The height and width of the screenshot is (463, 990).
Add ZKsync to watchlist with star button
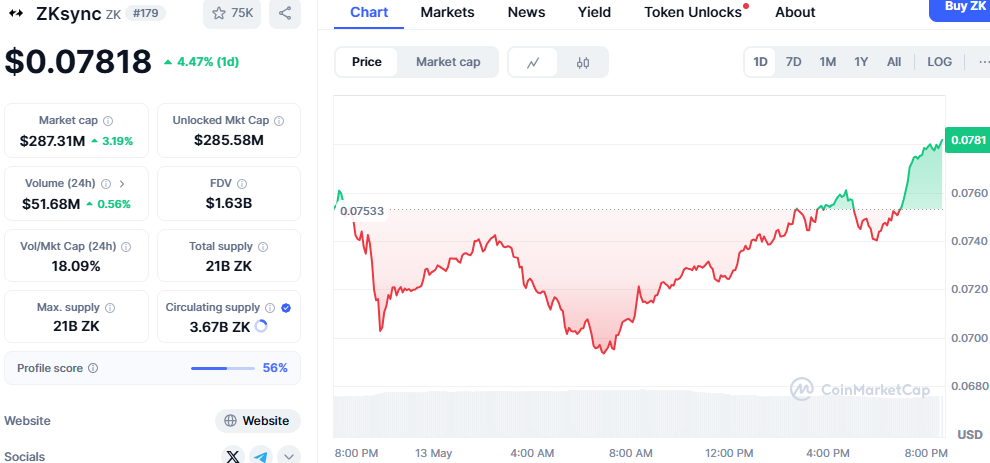[x=232, y=13]
